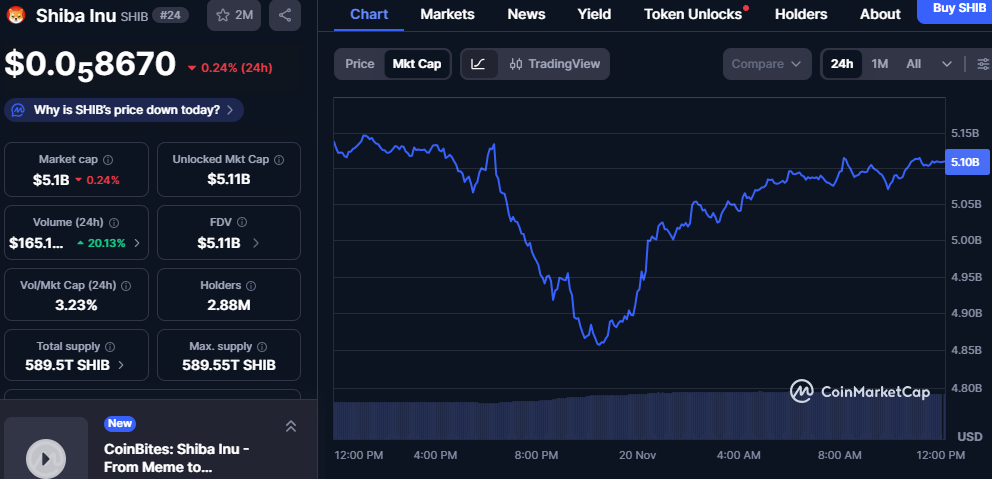Open the Markets tab

coord(447,14)
